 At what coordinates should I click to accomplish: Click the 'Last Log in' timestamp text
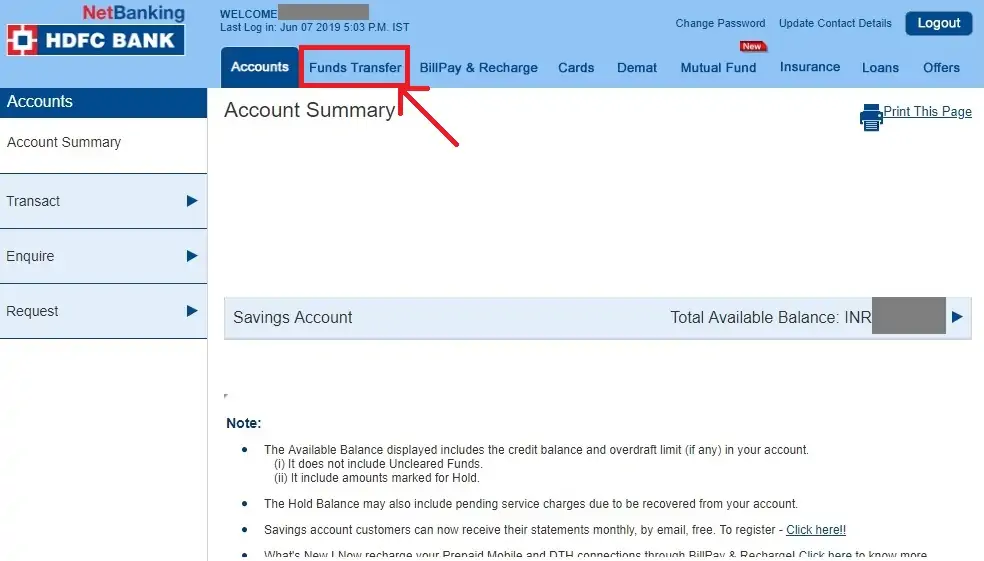tap(314, 28)
